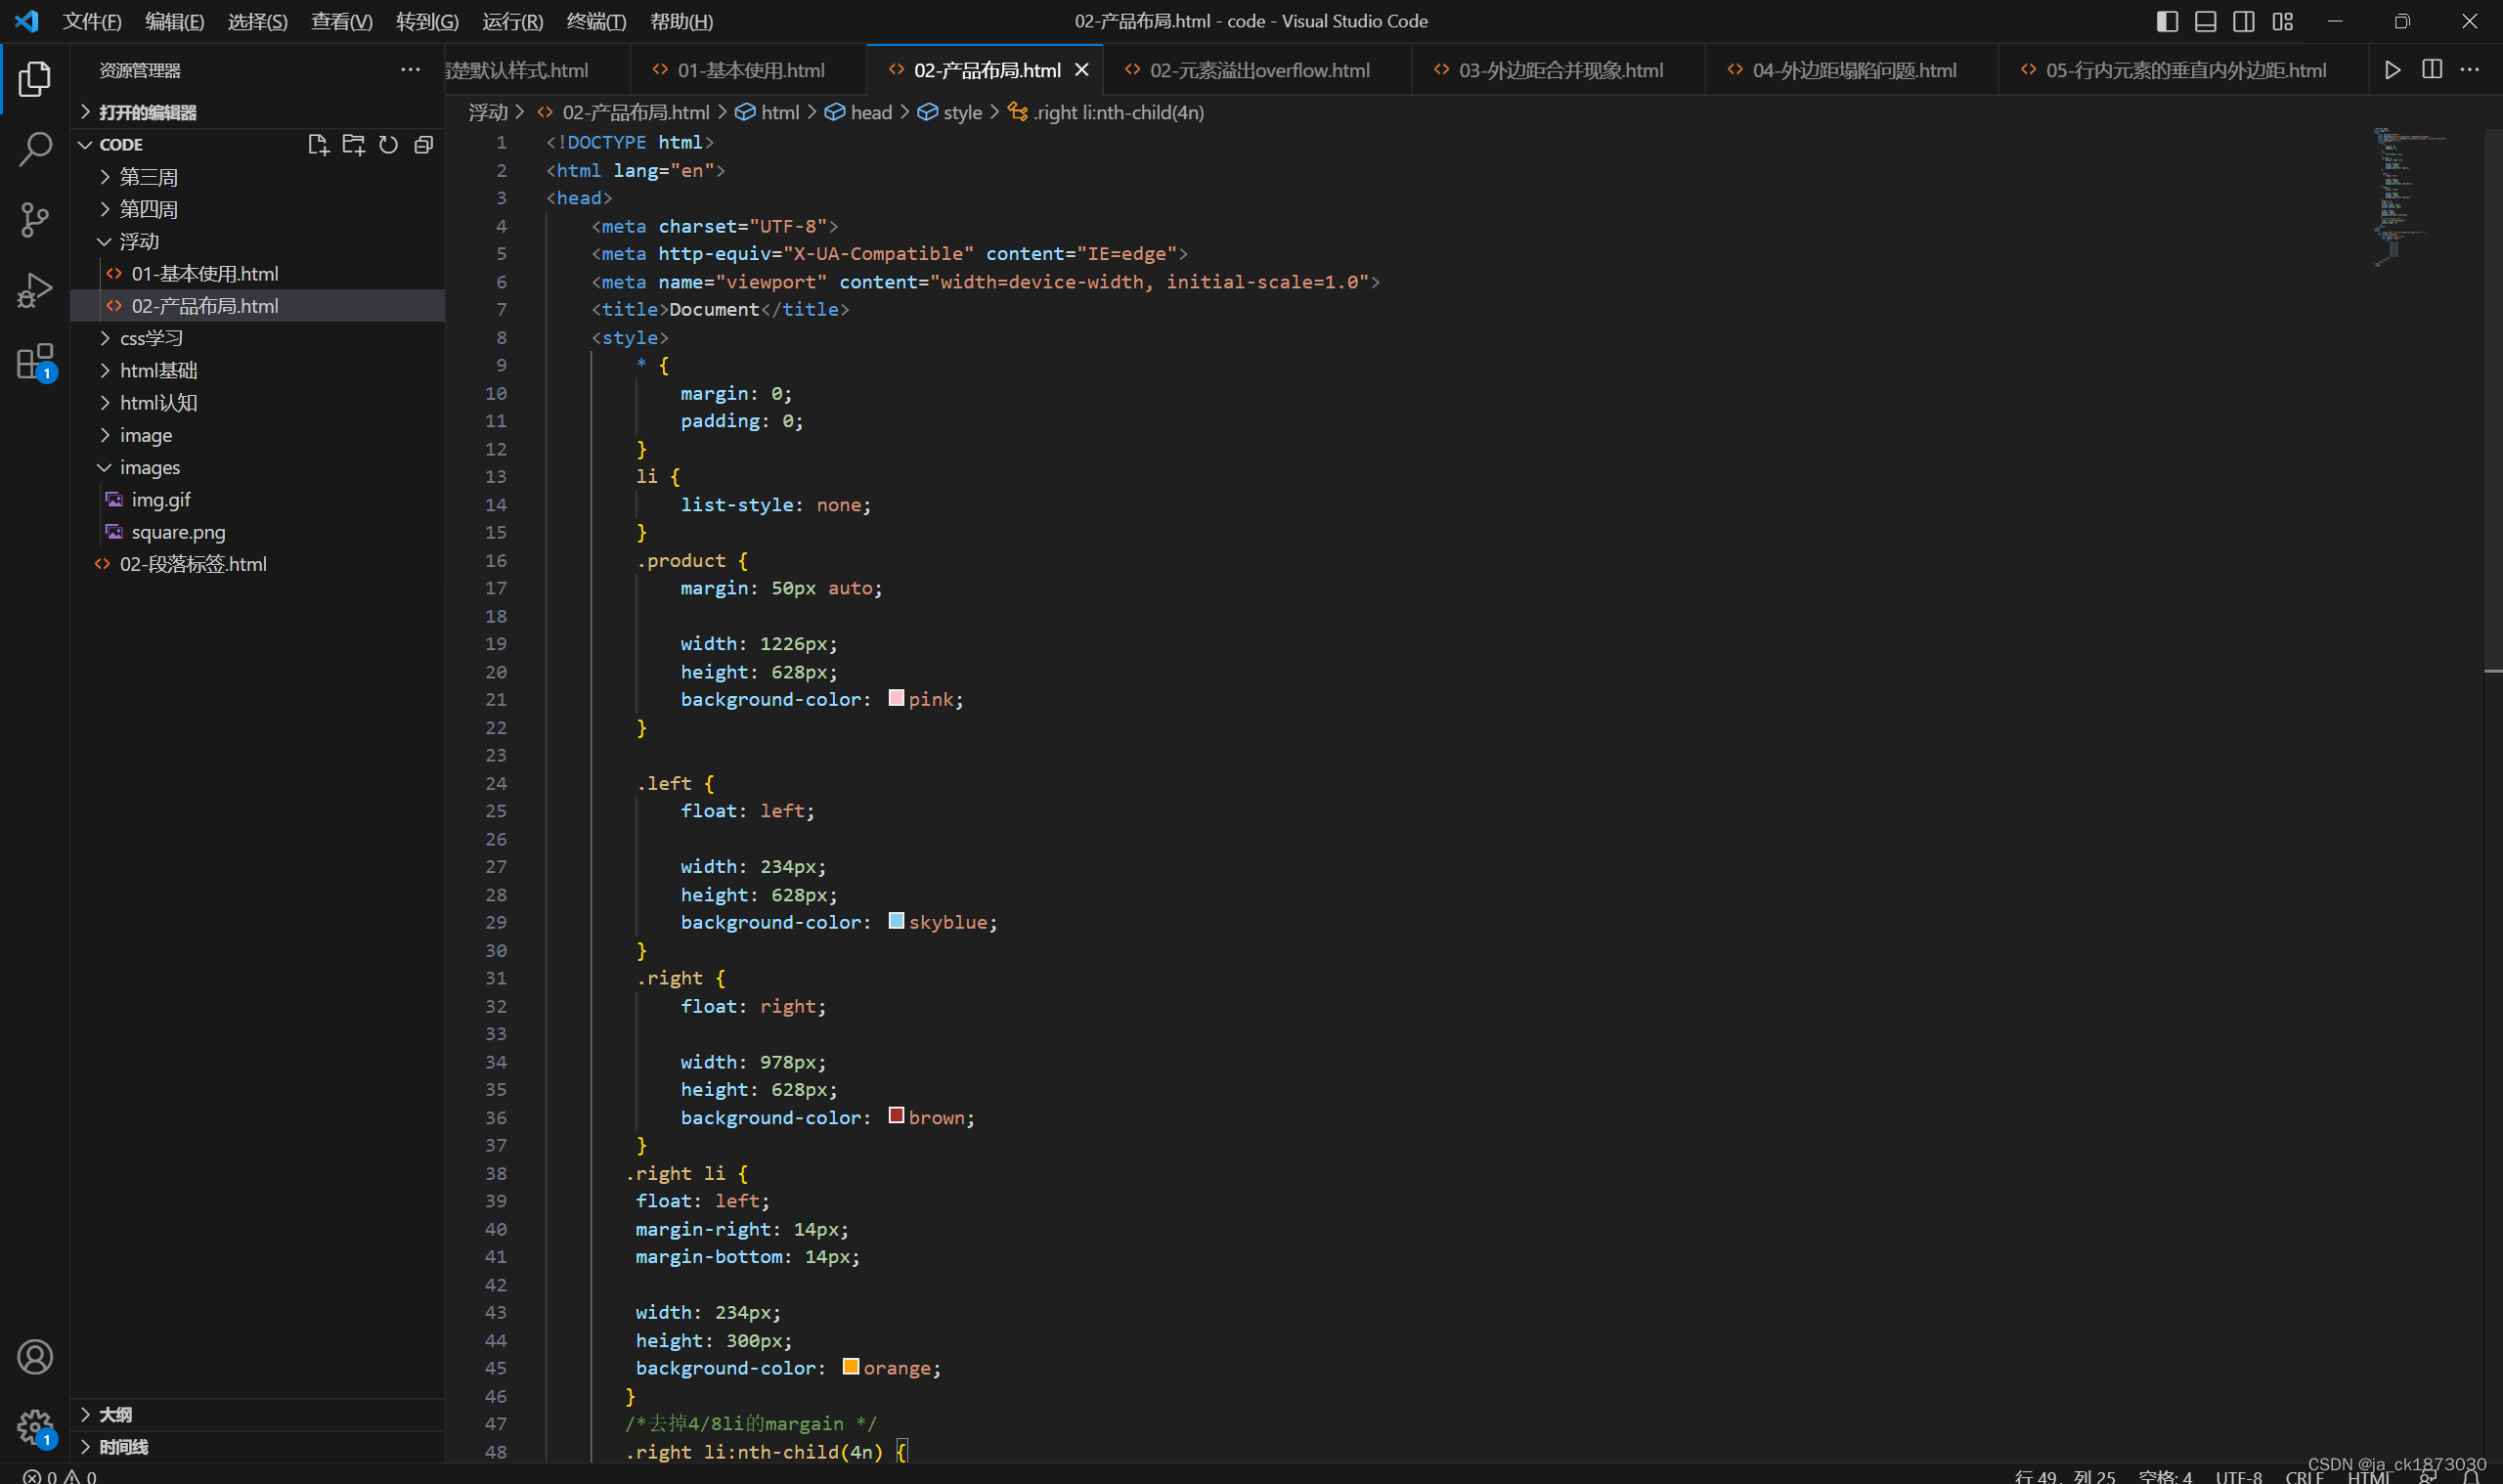This screenshot has width=2503, height=1484.
Task: Open the Source Control view
Action: [x=35, y=220]
